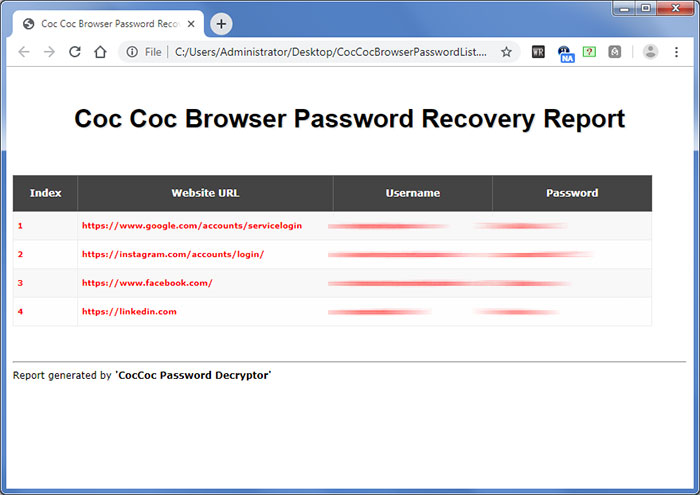Bookmark this page with the star

tap(506, 52)
